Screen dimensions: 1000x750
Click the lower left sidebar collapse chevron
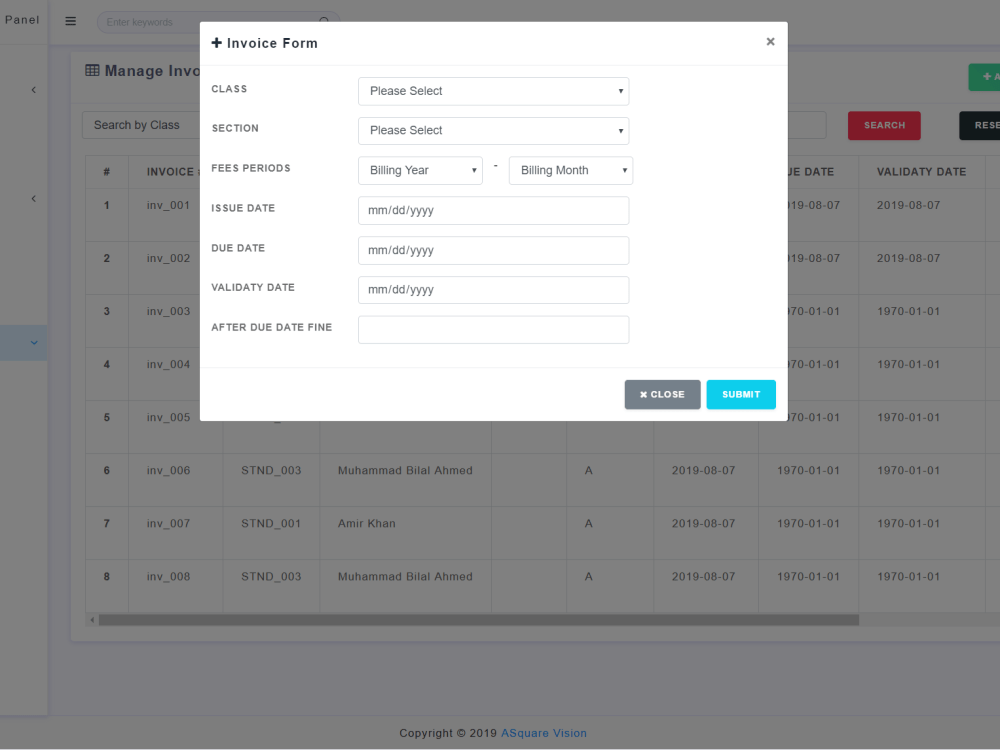[x=33, y=198]
